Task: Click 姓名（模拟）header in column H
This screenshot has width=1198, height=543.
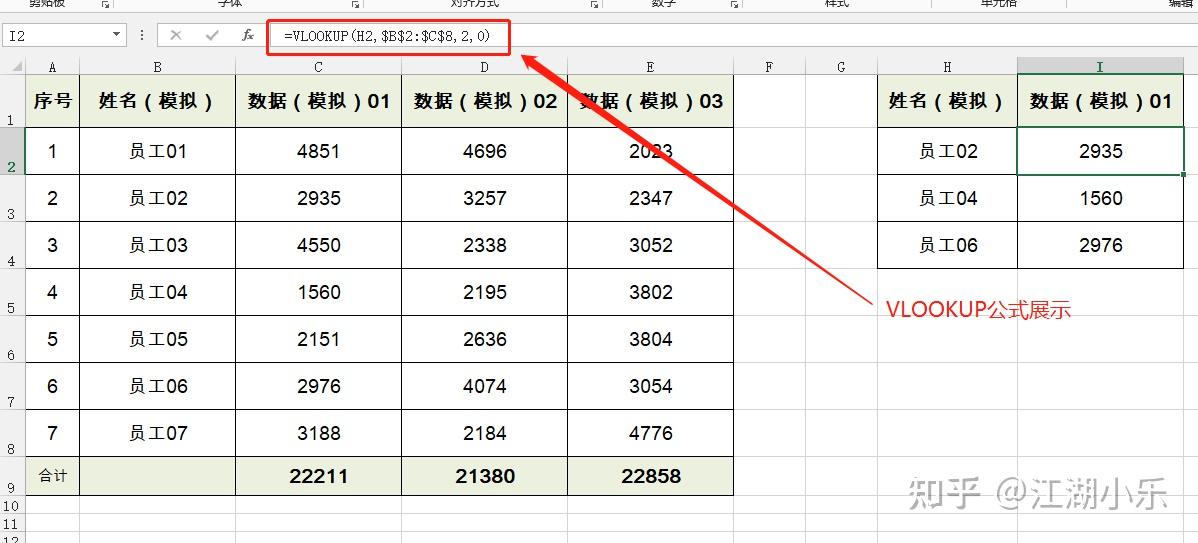Action: click(x=947, y=101)
